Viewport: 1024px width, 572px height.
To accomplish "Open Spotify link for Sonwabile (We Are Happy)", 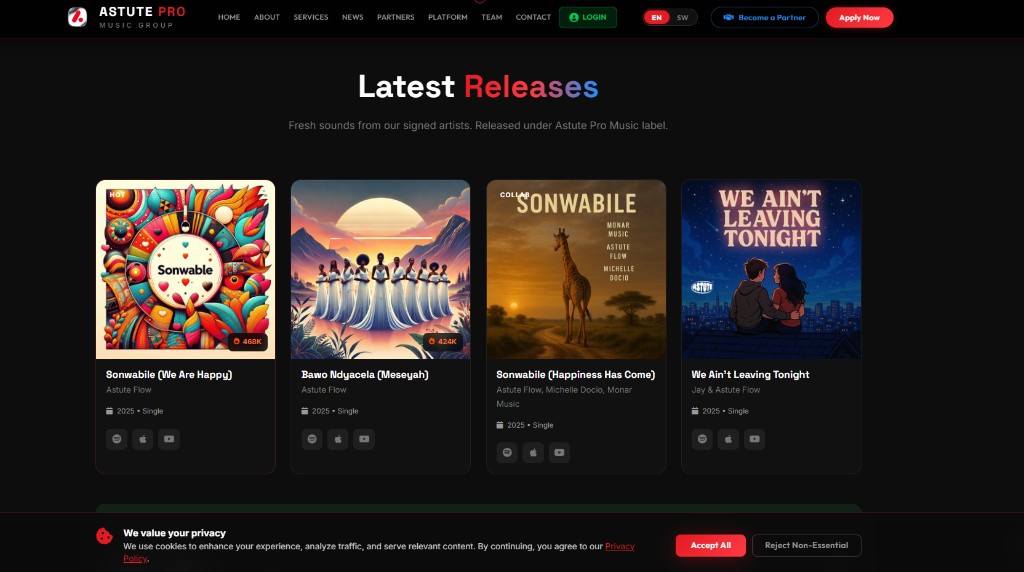I will click(117, 439).
